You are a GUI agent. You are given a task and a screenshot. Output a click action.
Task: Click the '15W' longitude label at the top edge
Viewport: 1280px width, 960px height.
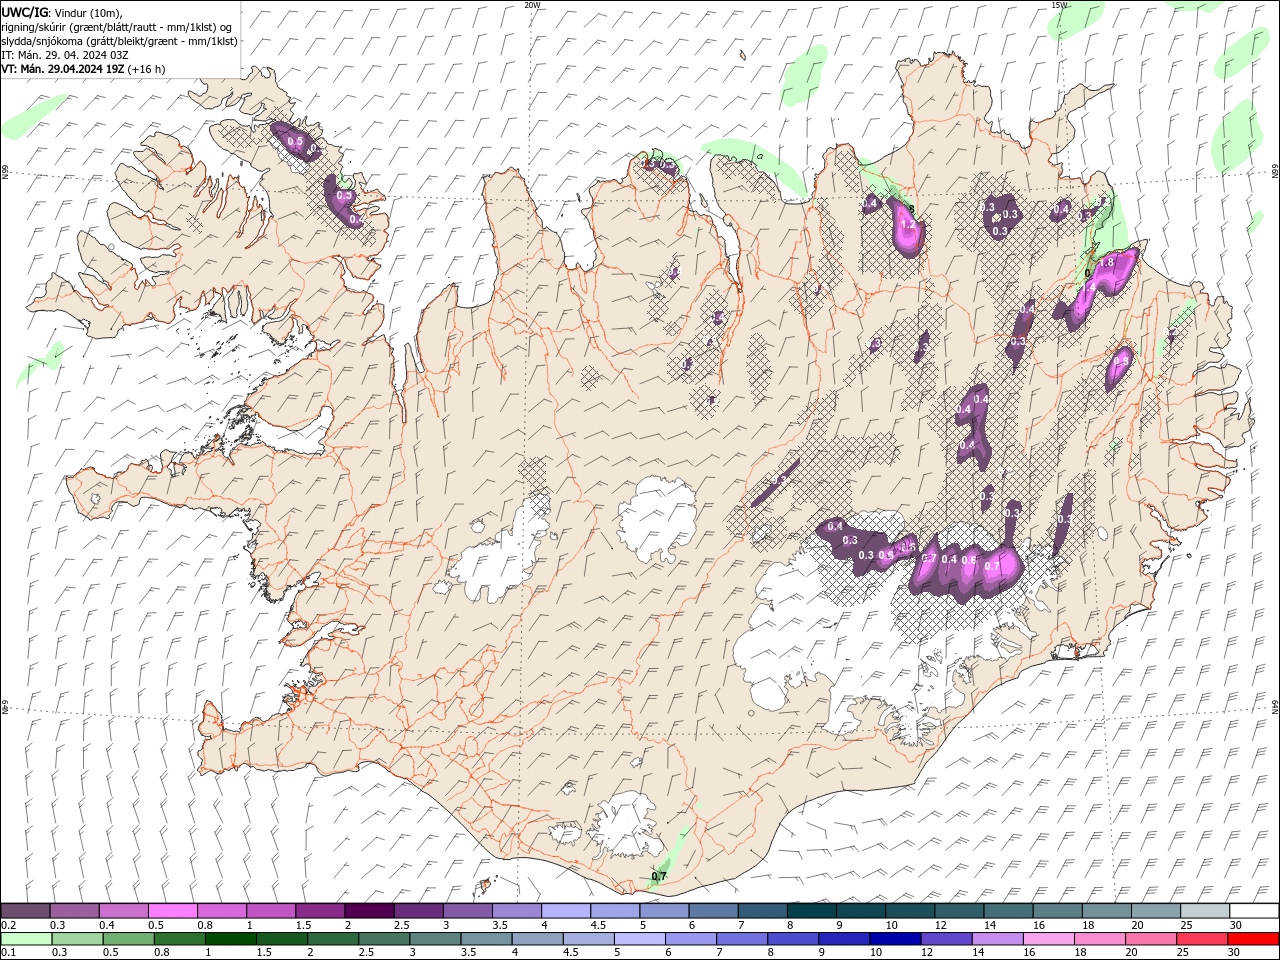(x=1059, y=5)
